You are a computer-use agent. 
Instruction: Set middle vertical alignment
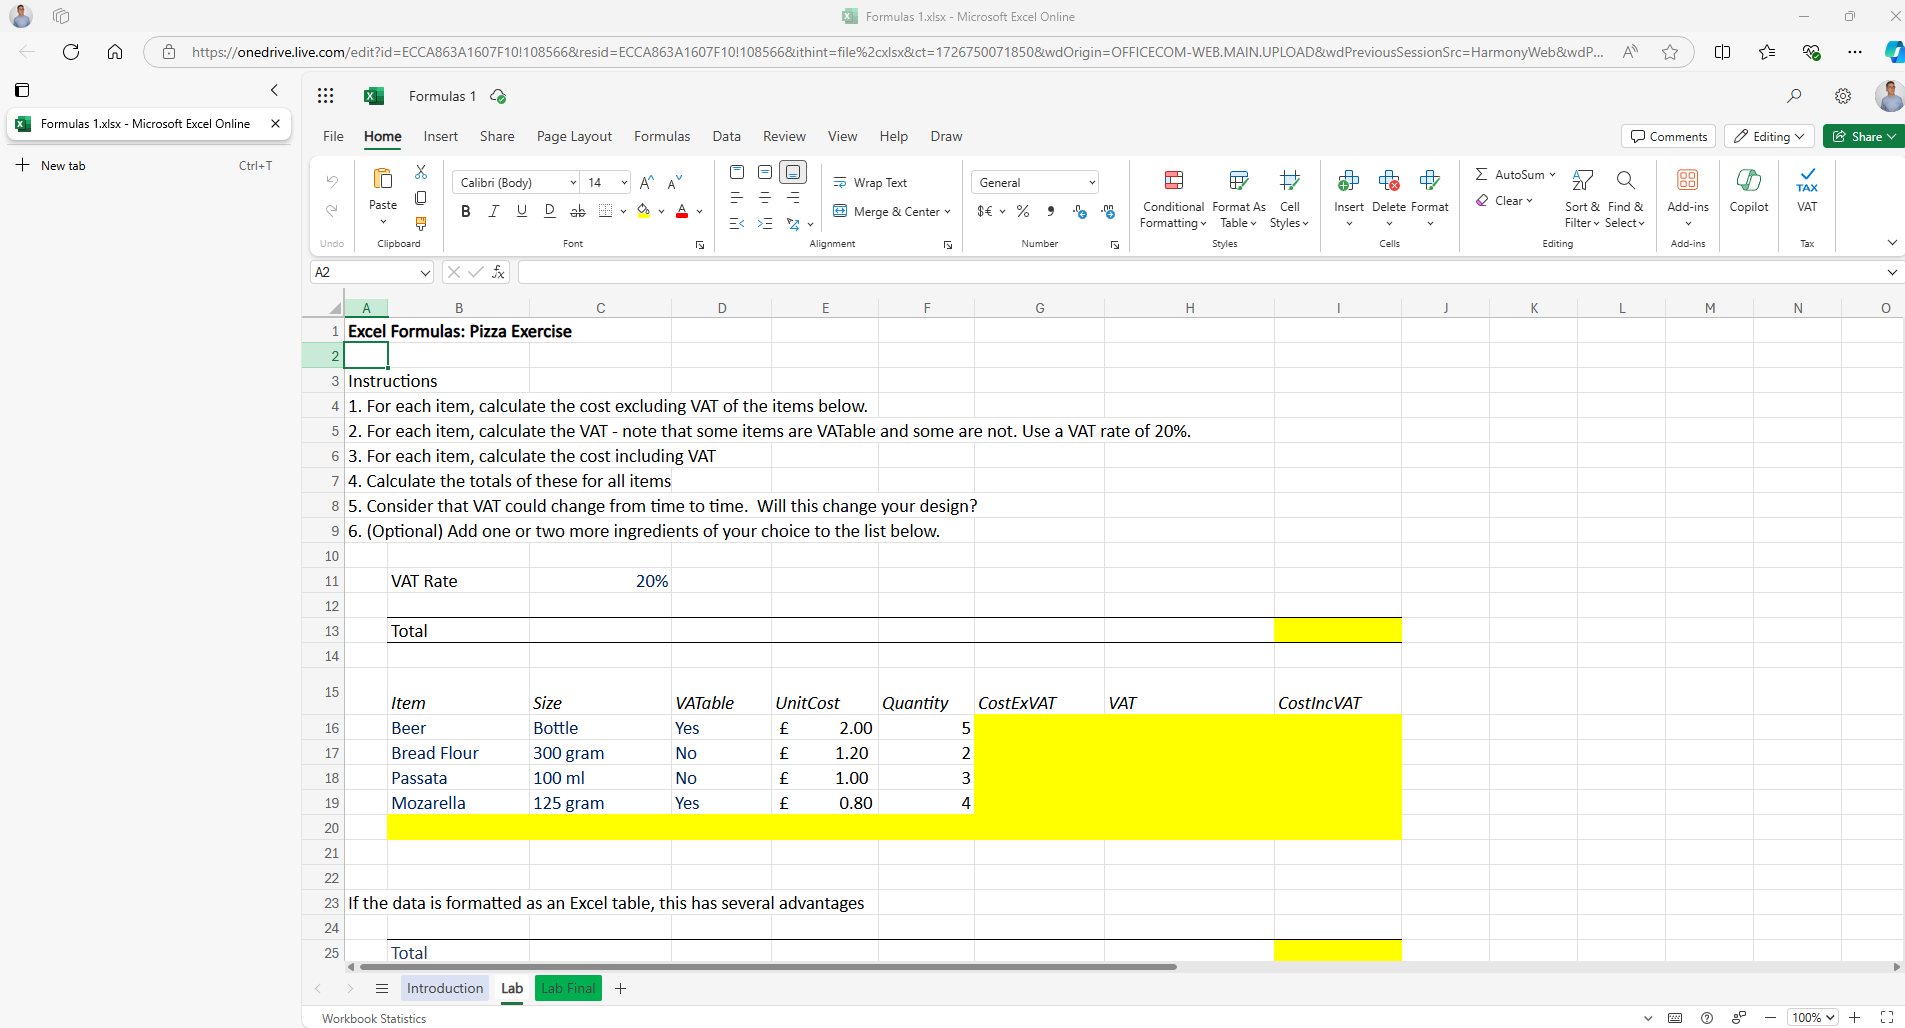tap(765, 172)
